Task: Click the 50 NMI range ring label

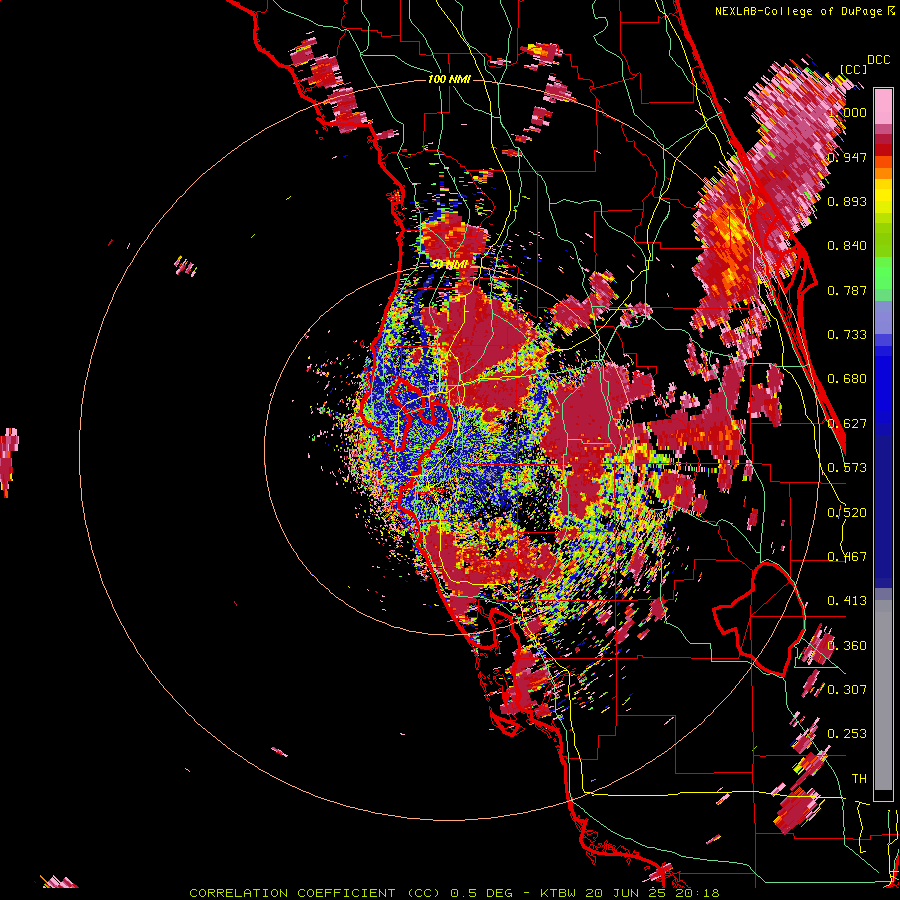Action: click(449, 265)
